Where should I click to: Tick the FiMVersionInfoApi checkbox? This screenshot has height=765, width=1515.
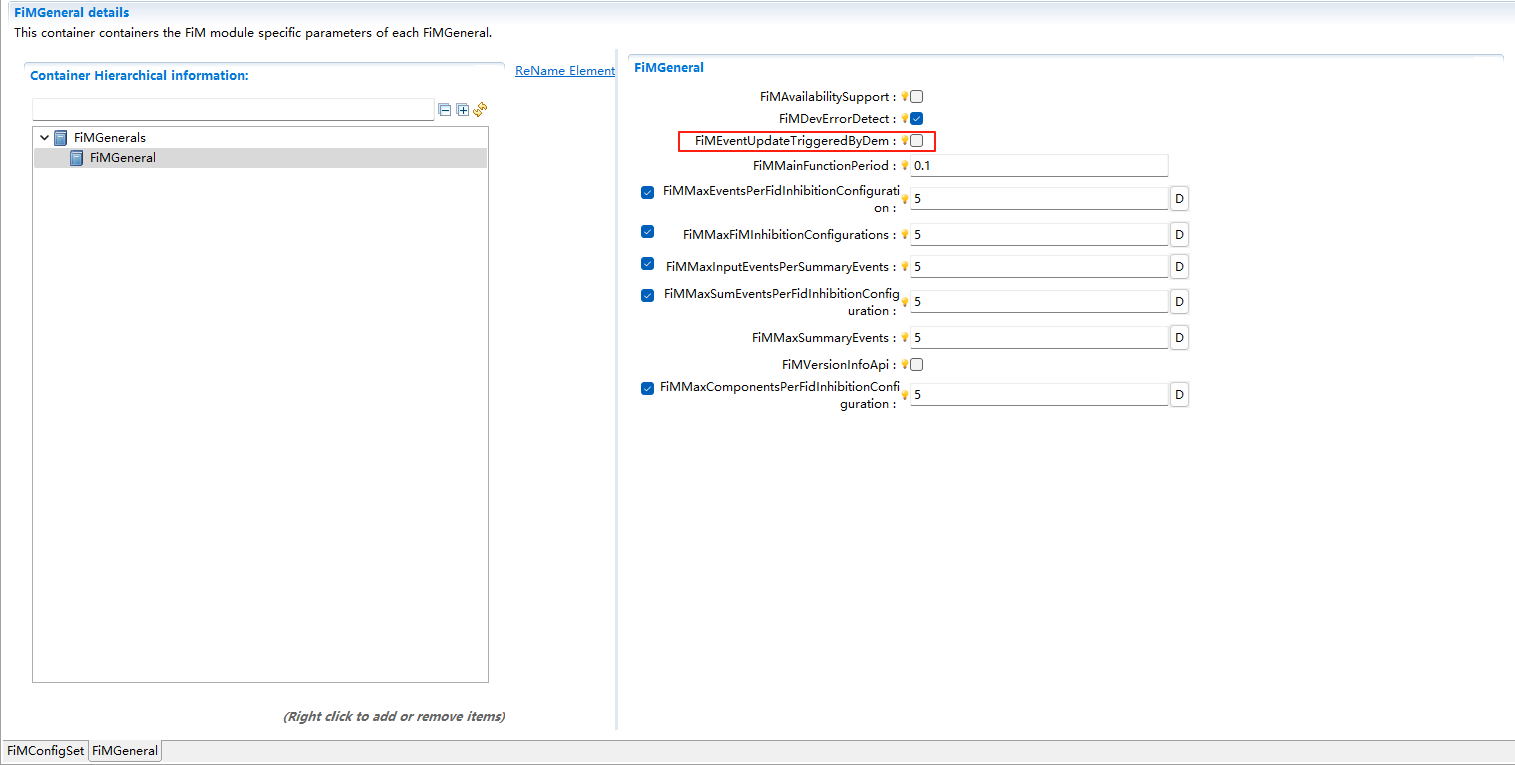pyautogui.click(x=917, y=365)
